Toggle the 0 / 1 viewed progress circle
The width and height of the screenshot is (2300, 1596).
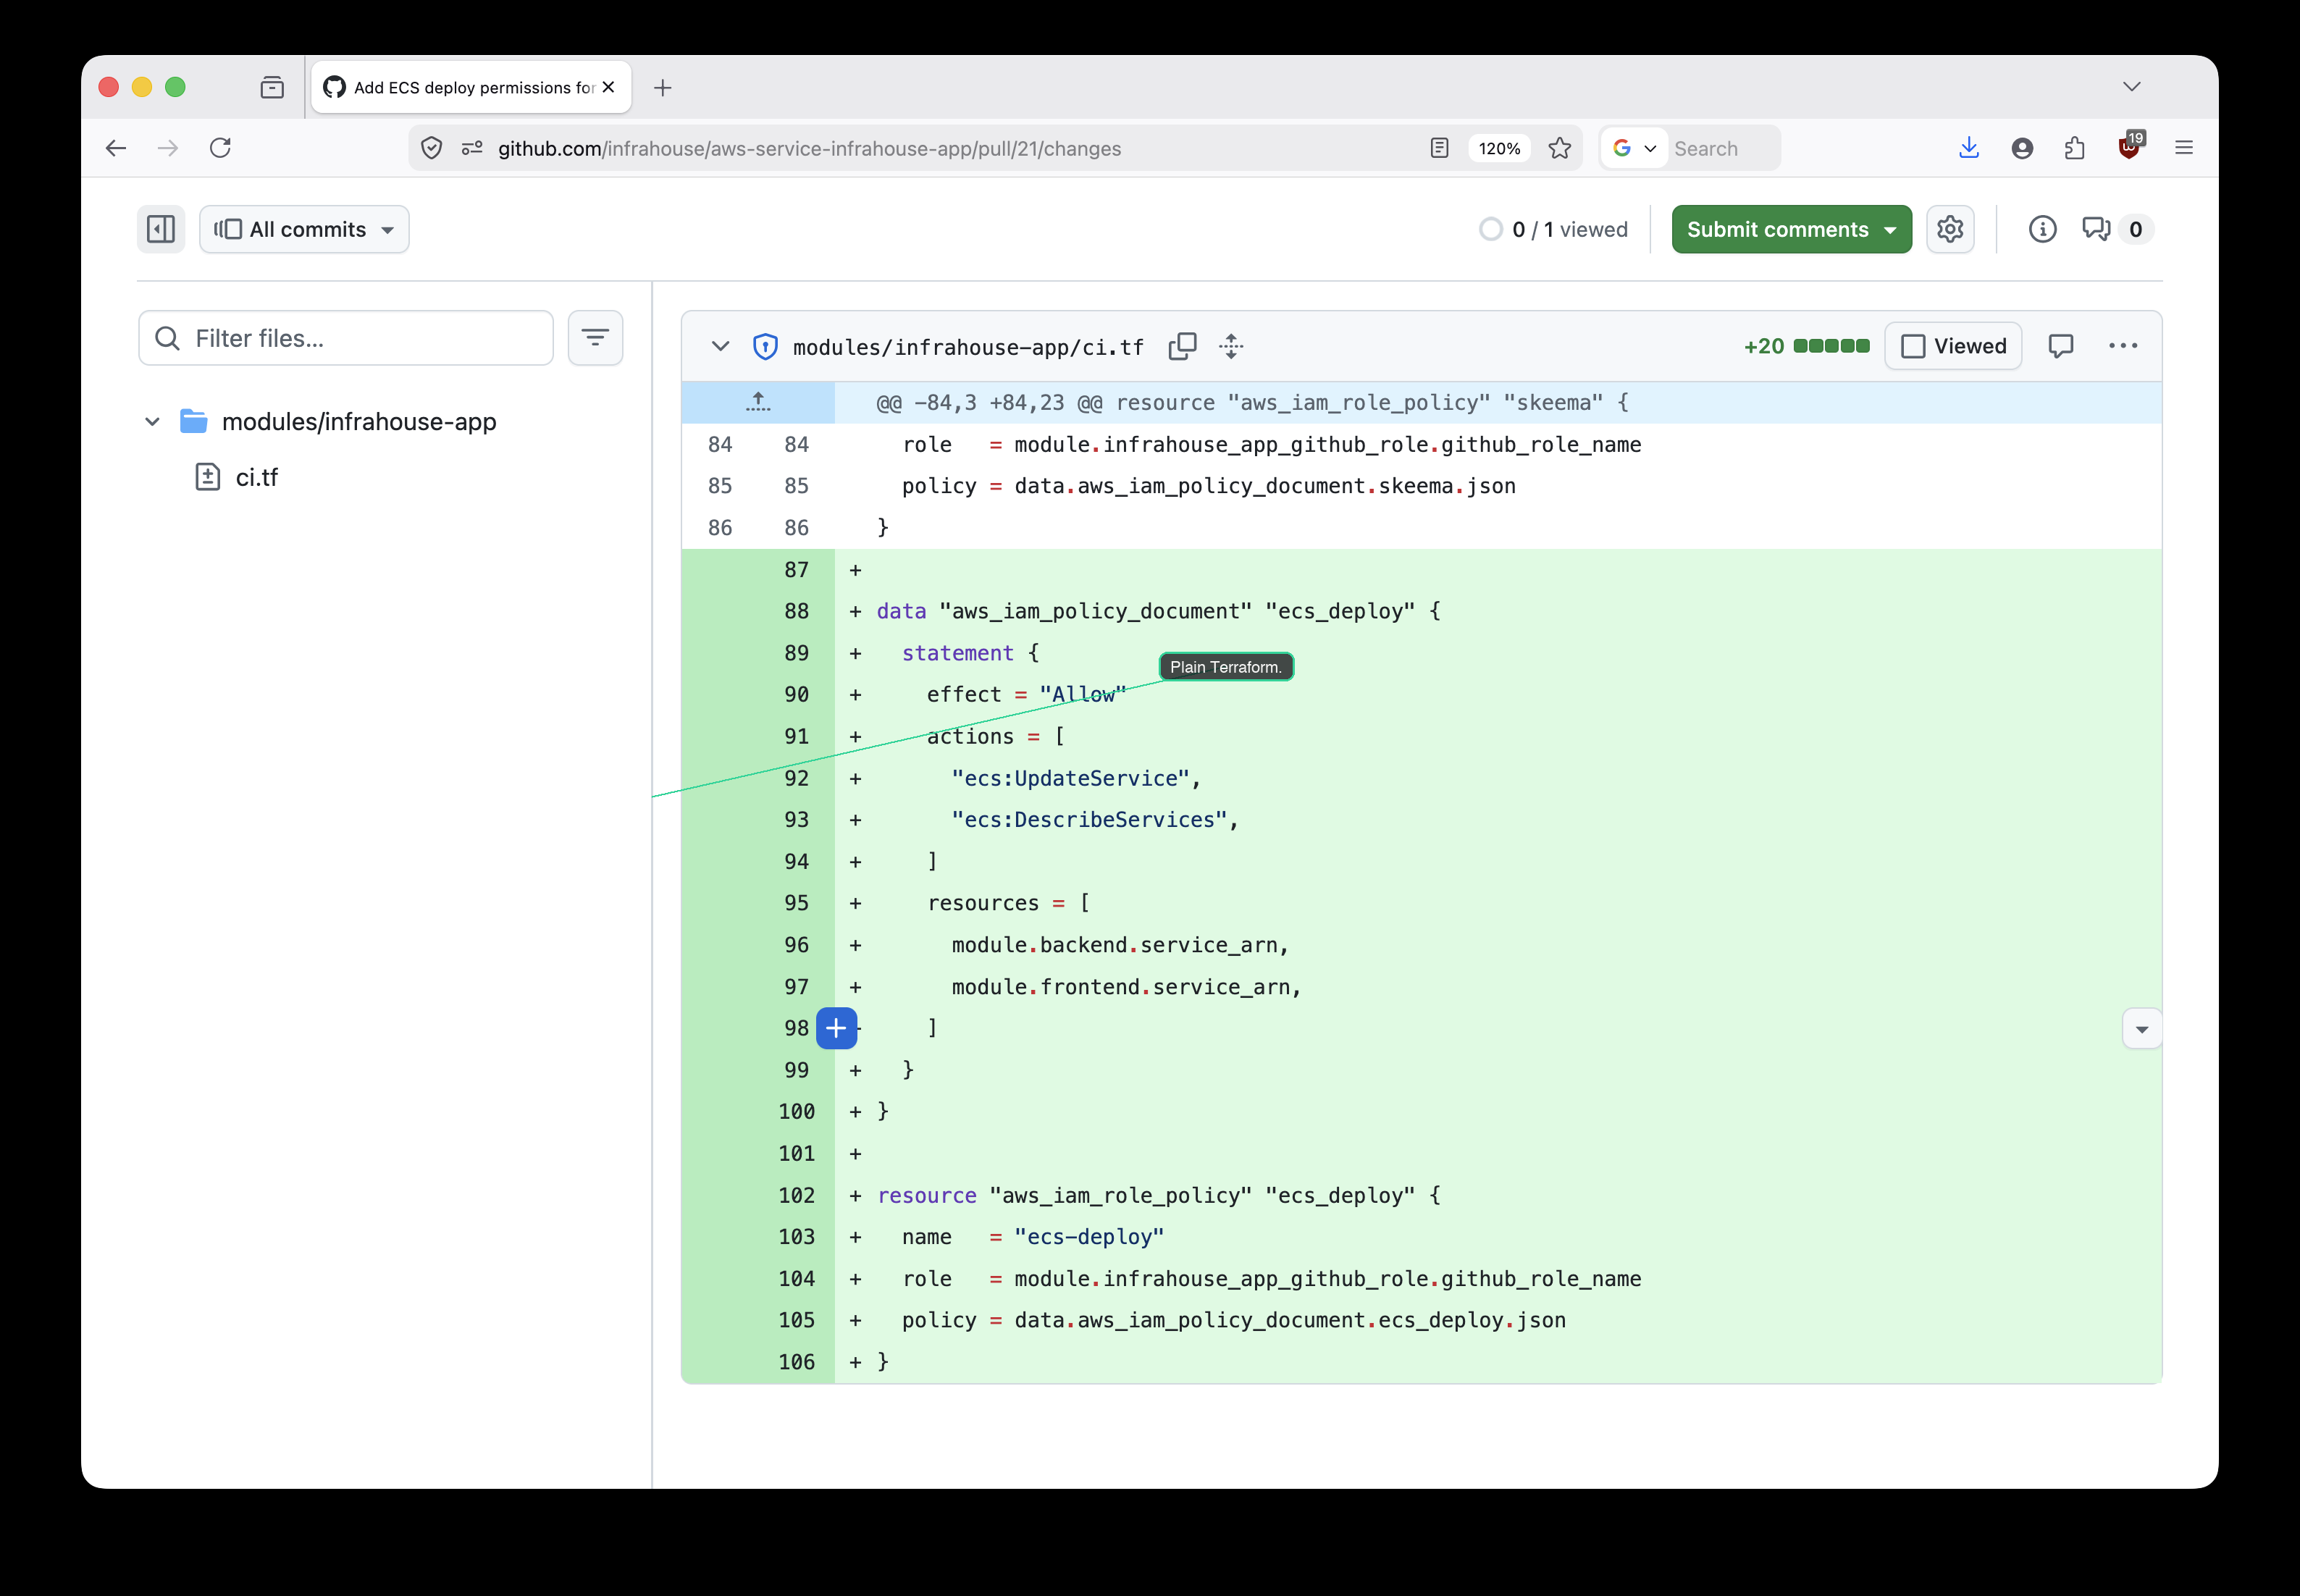pos(1490,229)
